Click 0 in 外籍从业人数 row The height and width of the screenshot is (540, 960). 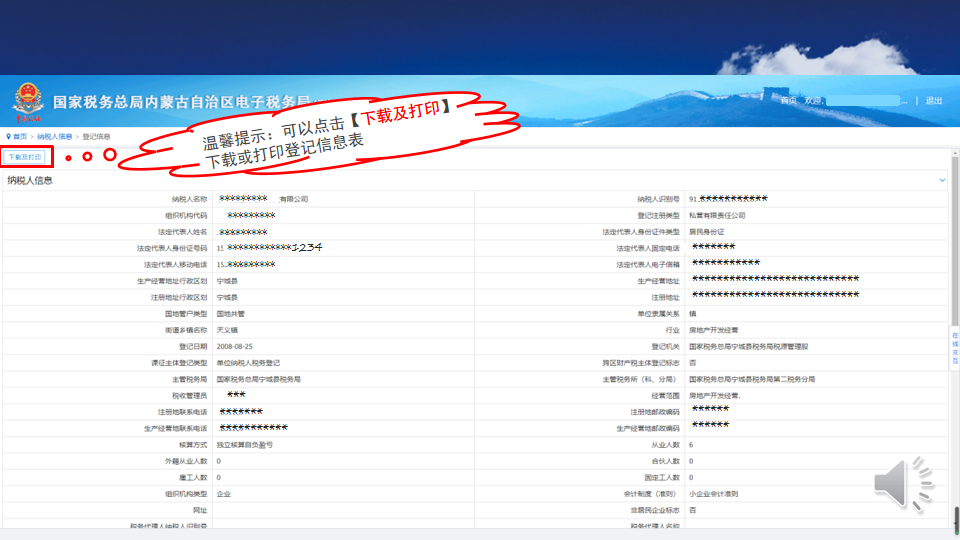click(219, 461)
